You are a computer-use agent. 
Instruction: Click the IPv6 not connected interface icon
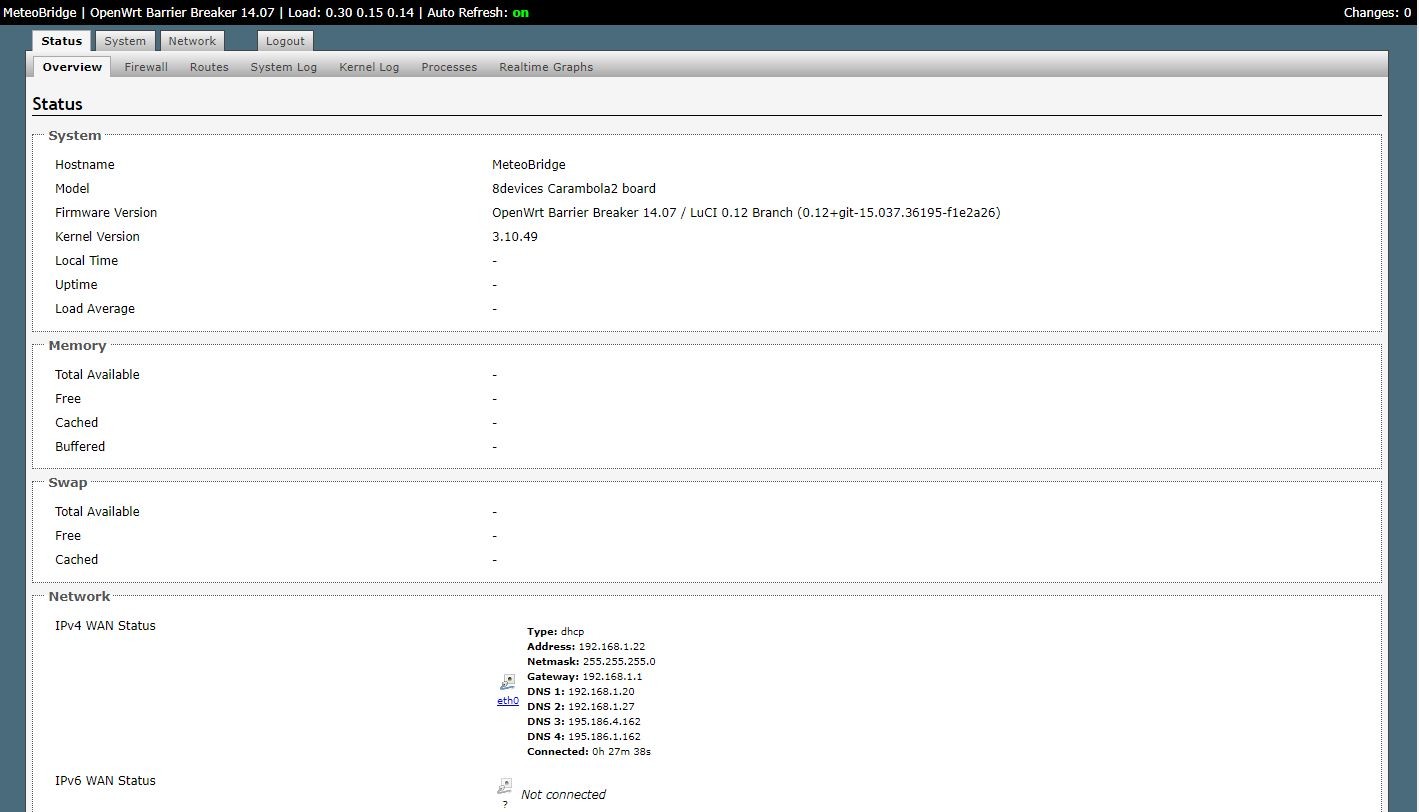(x=504, y=785)
